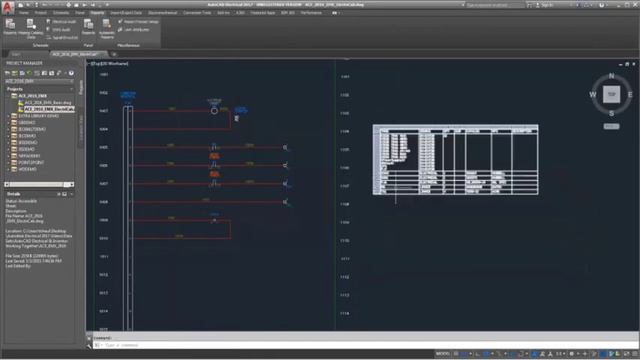Launch Automatic Reports
Image resolution: width=640 pixels, height=360 pixels.
coord(107,29)
